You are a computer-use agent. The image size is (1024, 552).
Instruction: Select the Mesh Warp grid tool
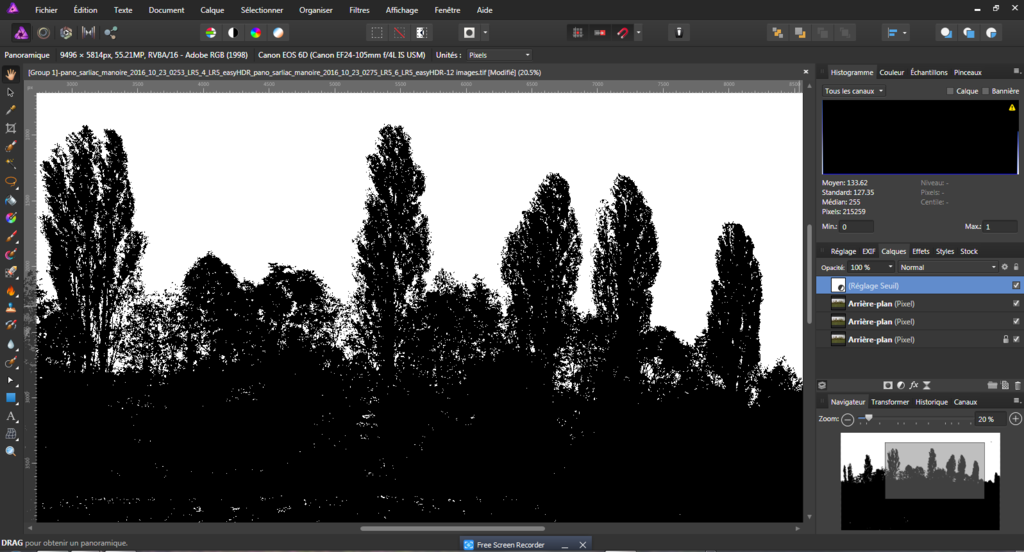(10, 434)
